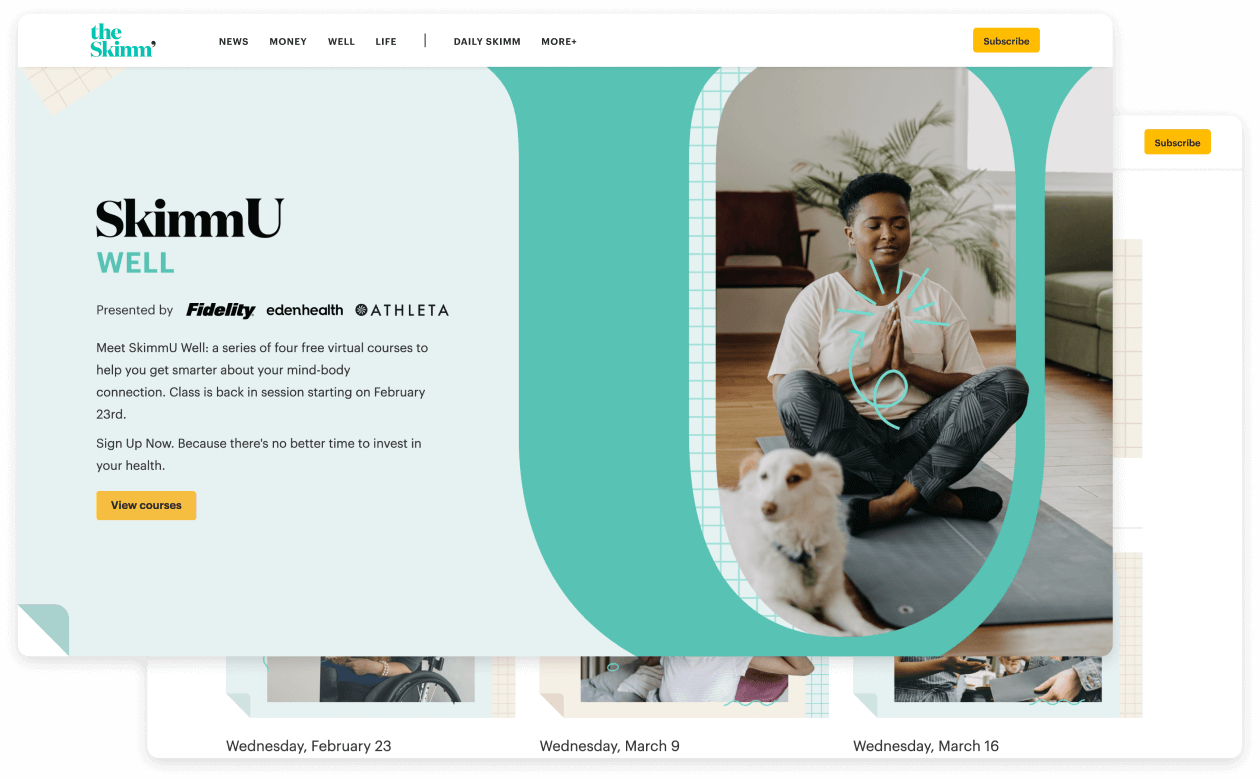Click theSkimm logo in header
The width and height of the screenshot is (1260, 781).
pos(123,41)
